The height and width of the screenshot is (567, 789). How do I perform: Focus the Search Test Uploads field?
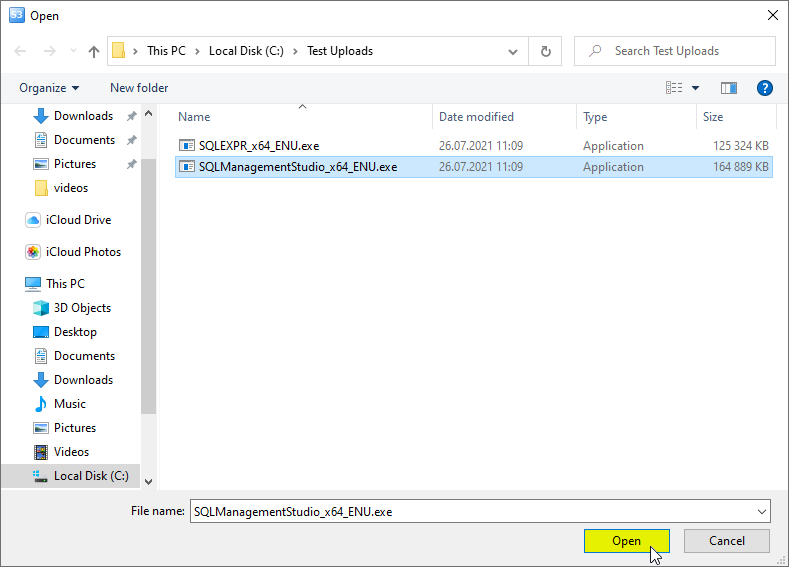click(x=675, y=51)
